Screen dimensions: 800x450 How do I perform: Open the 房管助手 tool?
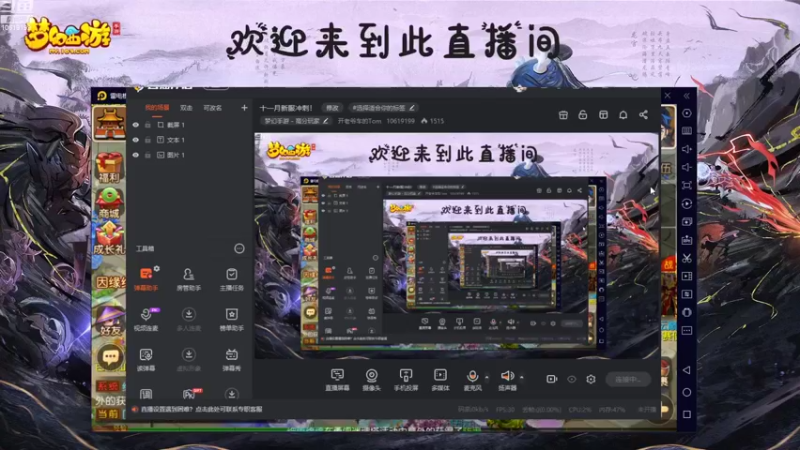(188, 279)
